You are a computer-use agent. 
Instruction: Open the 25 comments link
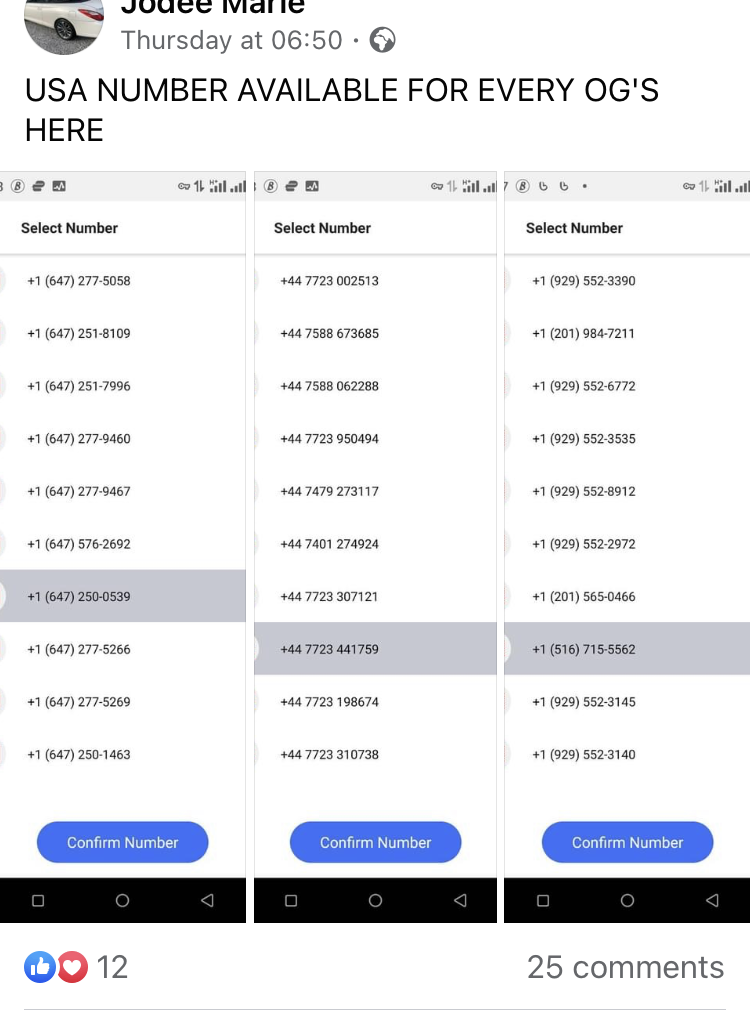click(x=625, y=967)
